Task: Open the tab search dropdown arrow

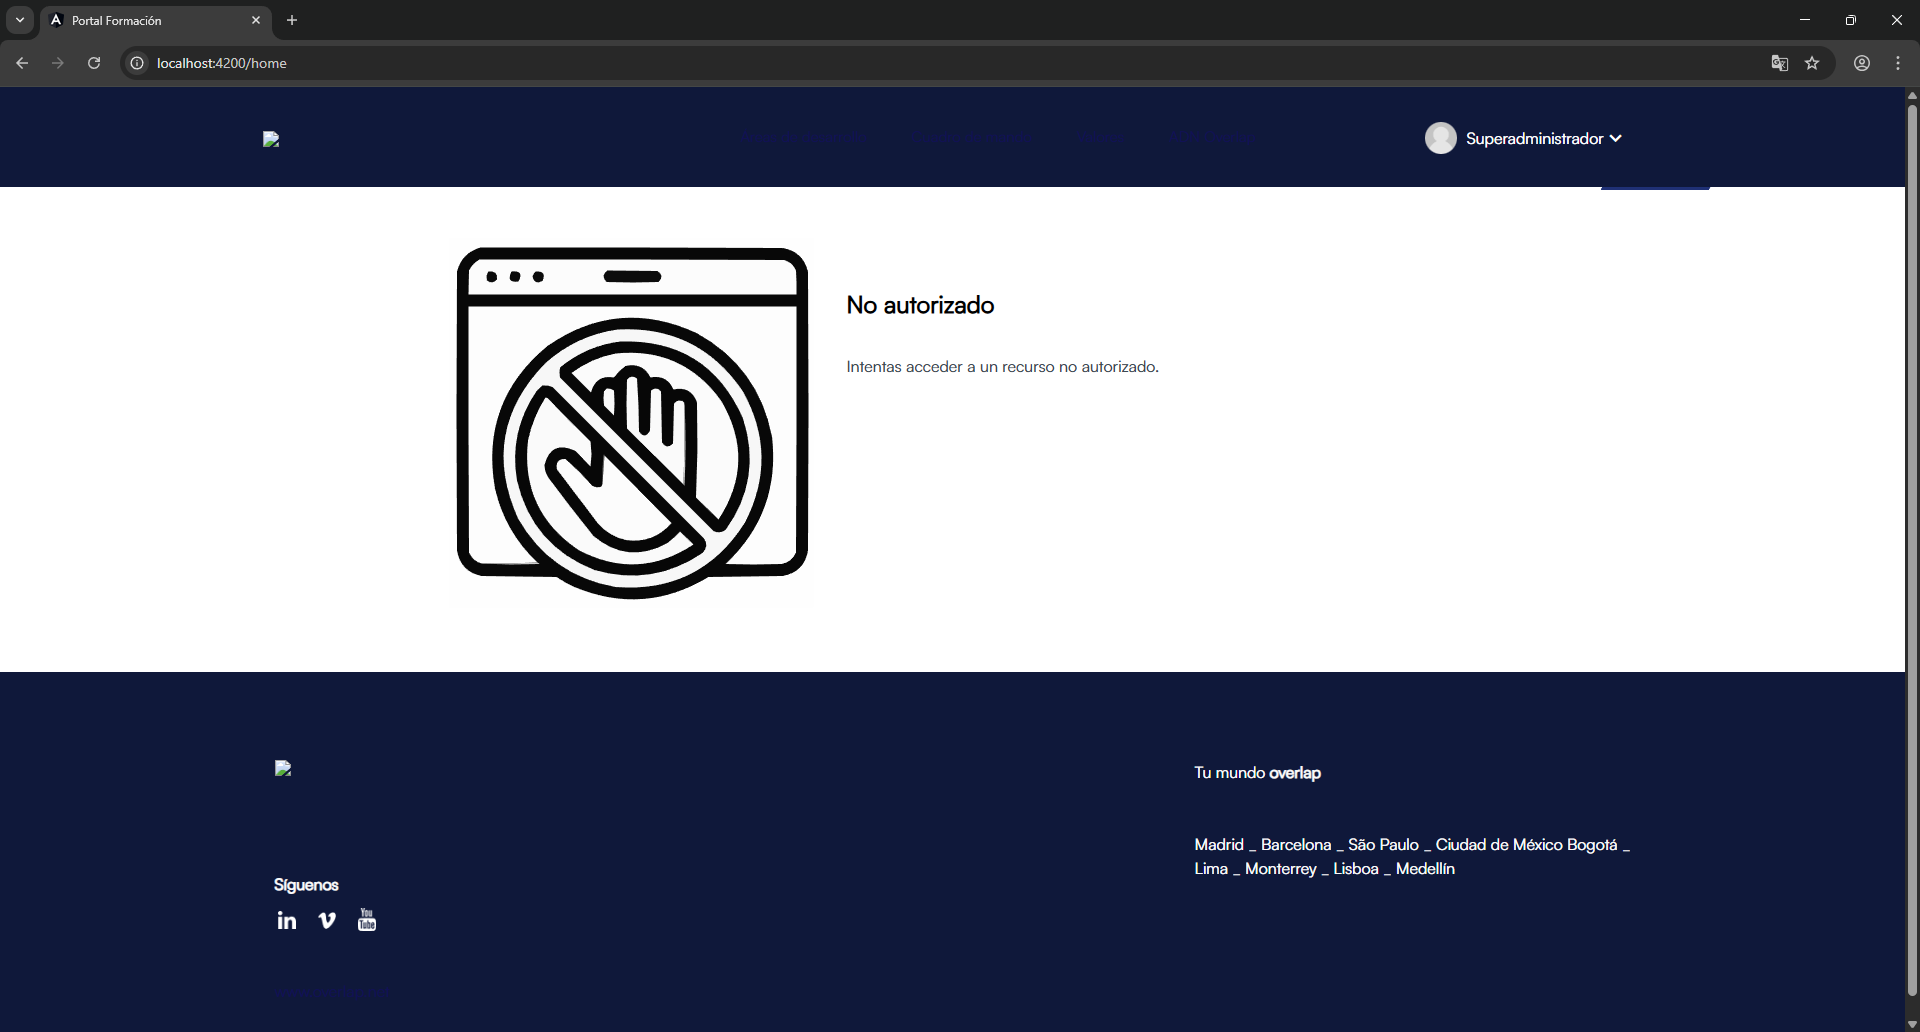Action: [19, 20]
